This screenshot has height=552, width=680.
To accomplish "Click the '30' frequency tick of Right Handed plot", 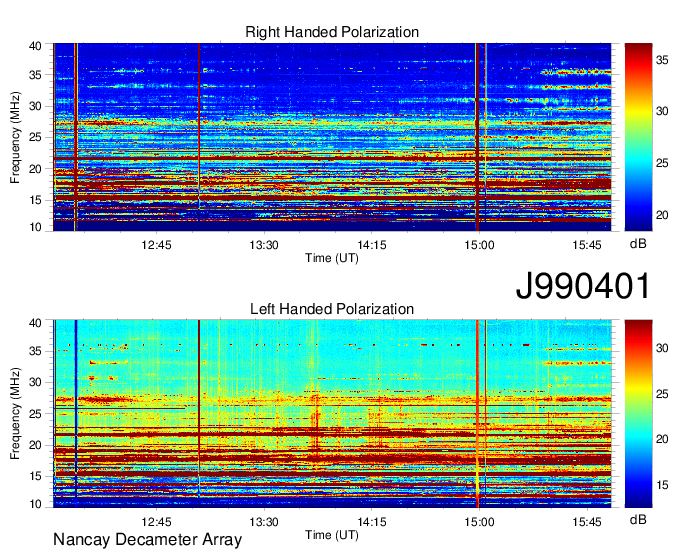I will click(35, 106).
